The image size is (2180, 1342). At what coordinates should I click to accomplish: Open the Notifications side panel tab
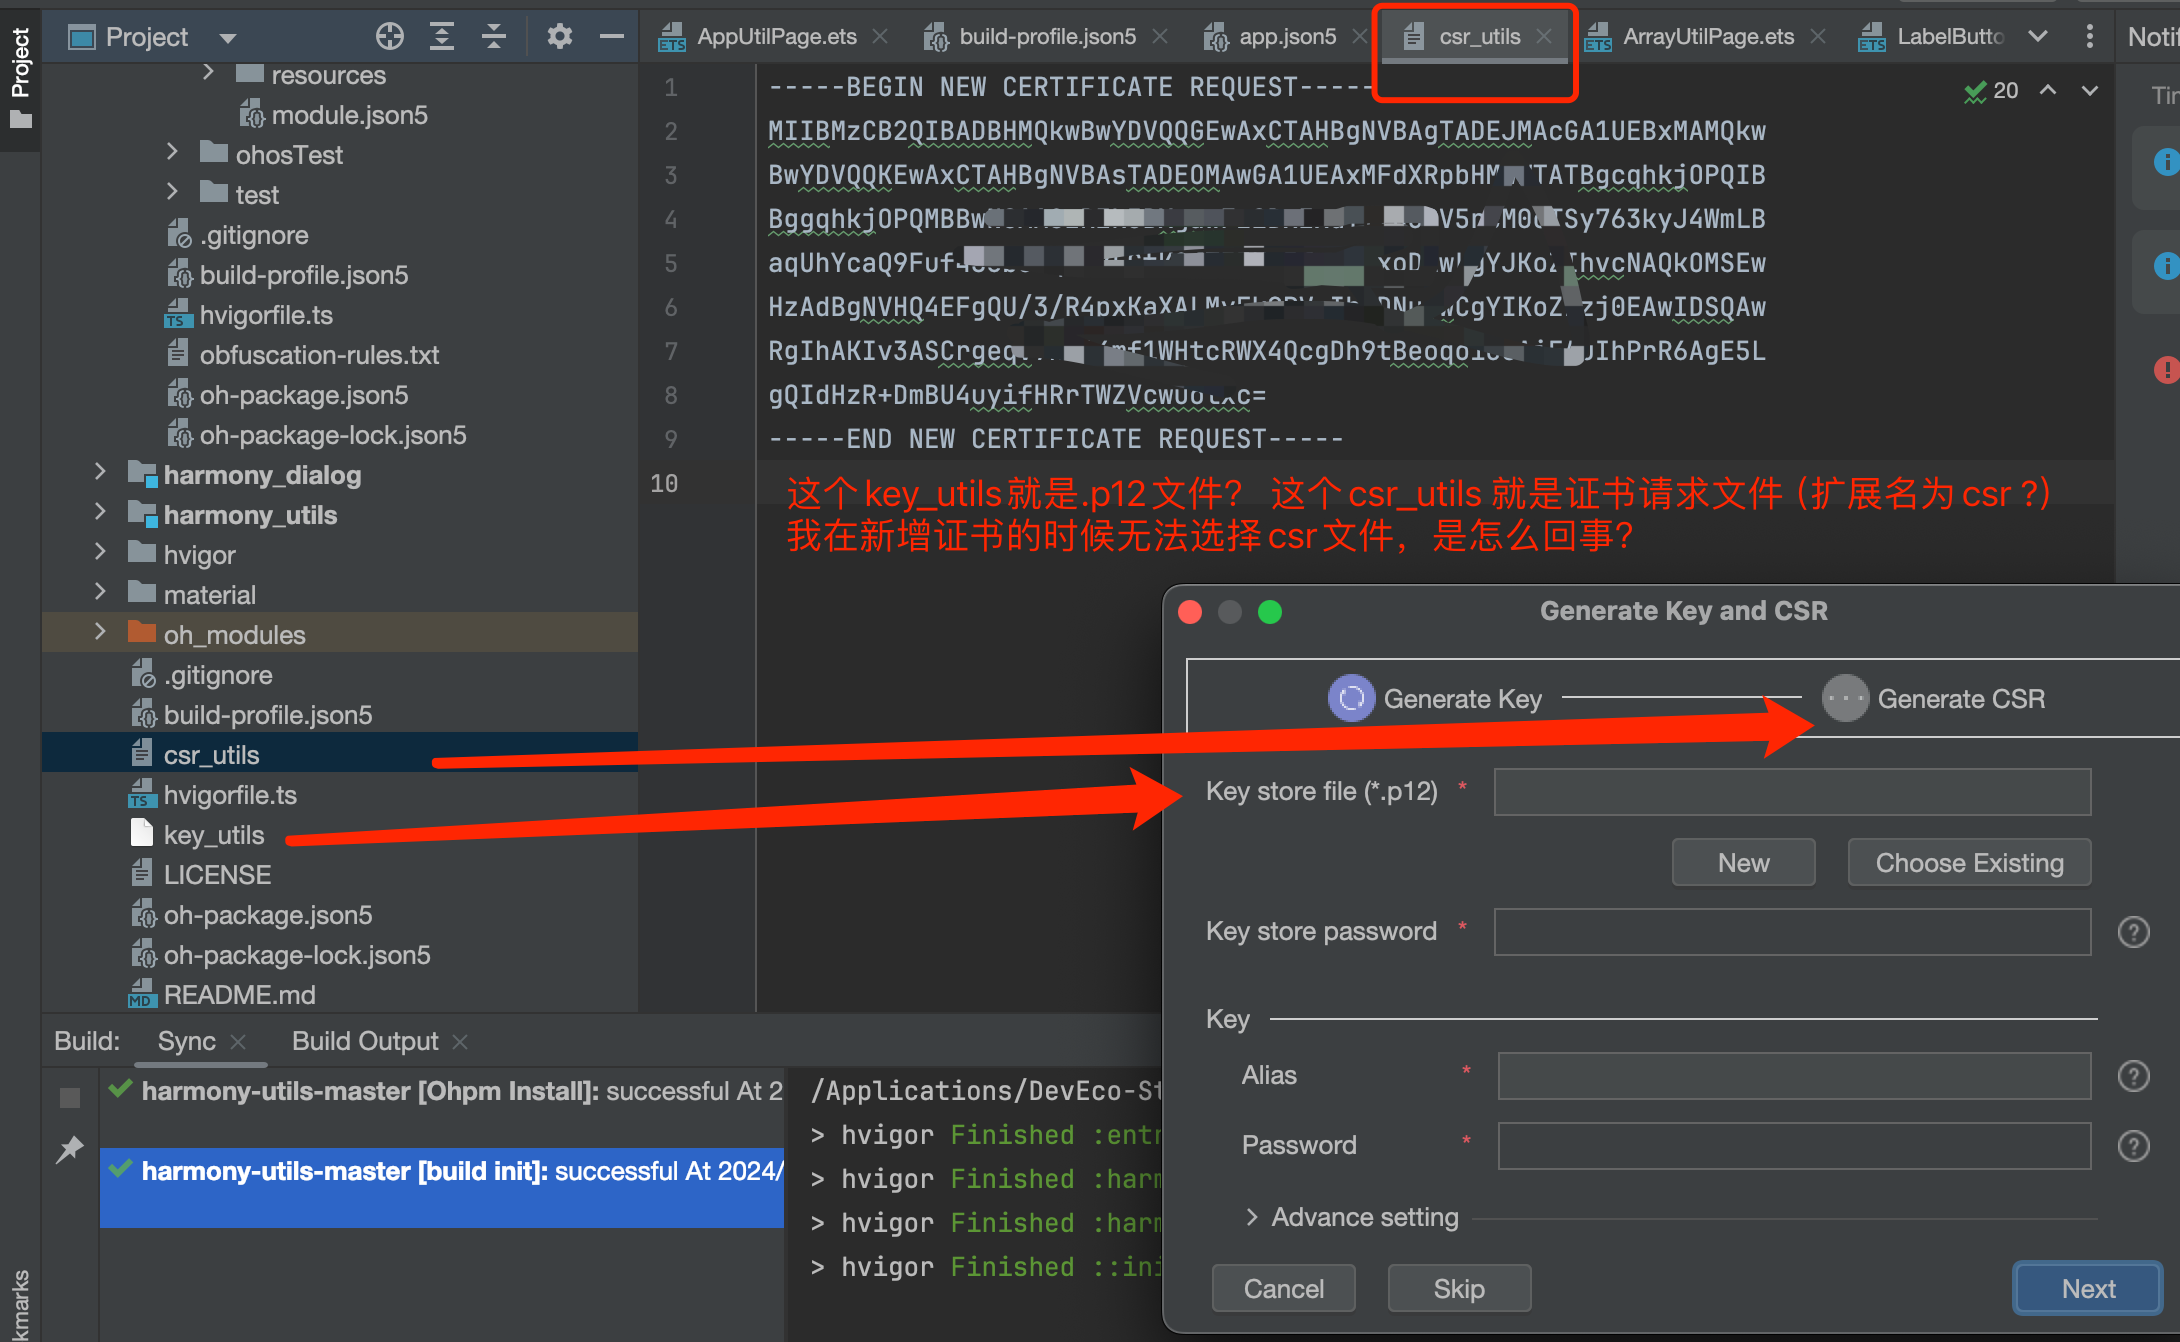click(2152, 37)
